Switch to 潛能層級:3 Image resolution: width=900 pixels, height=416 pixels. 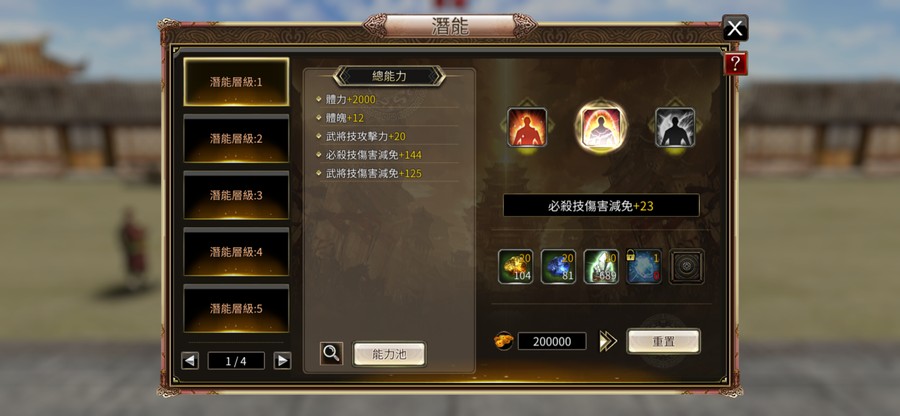coord(236,195)
